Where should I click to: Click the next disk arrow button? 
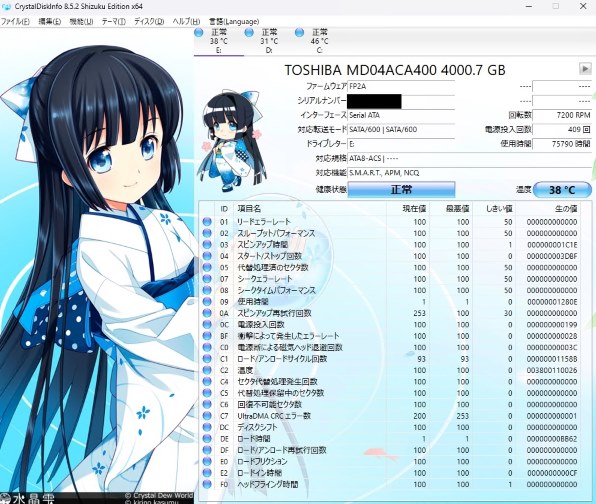[585, 69]
